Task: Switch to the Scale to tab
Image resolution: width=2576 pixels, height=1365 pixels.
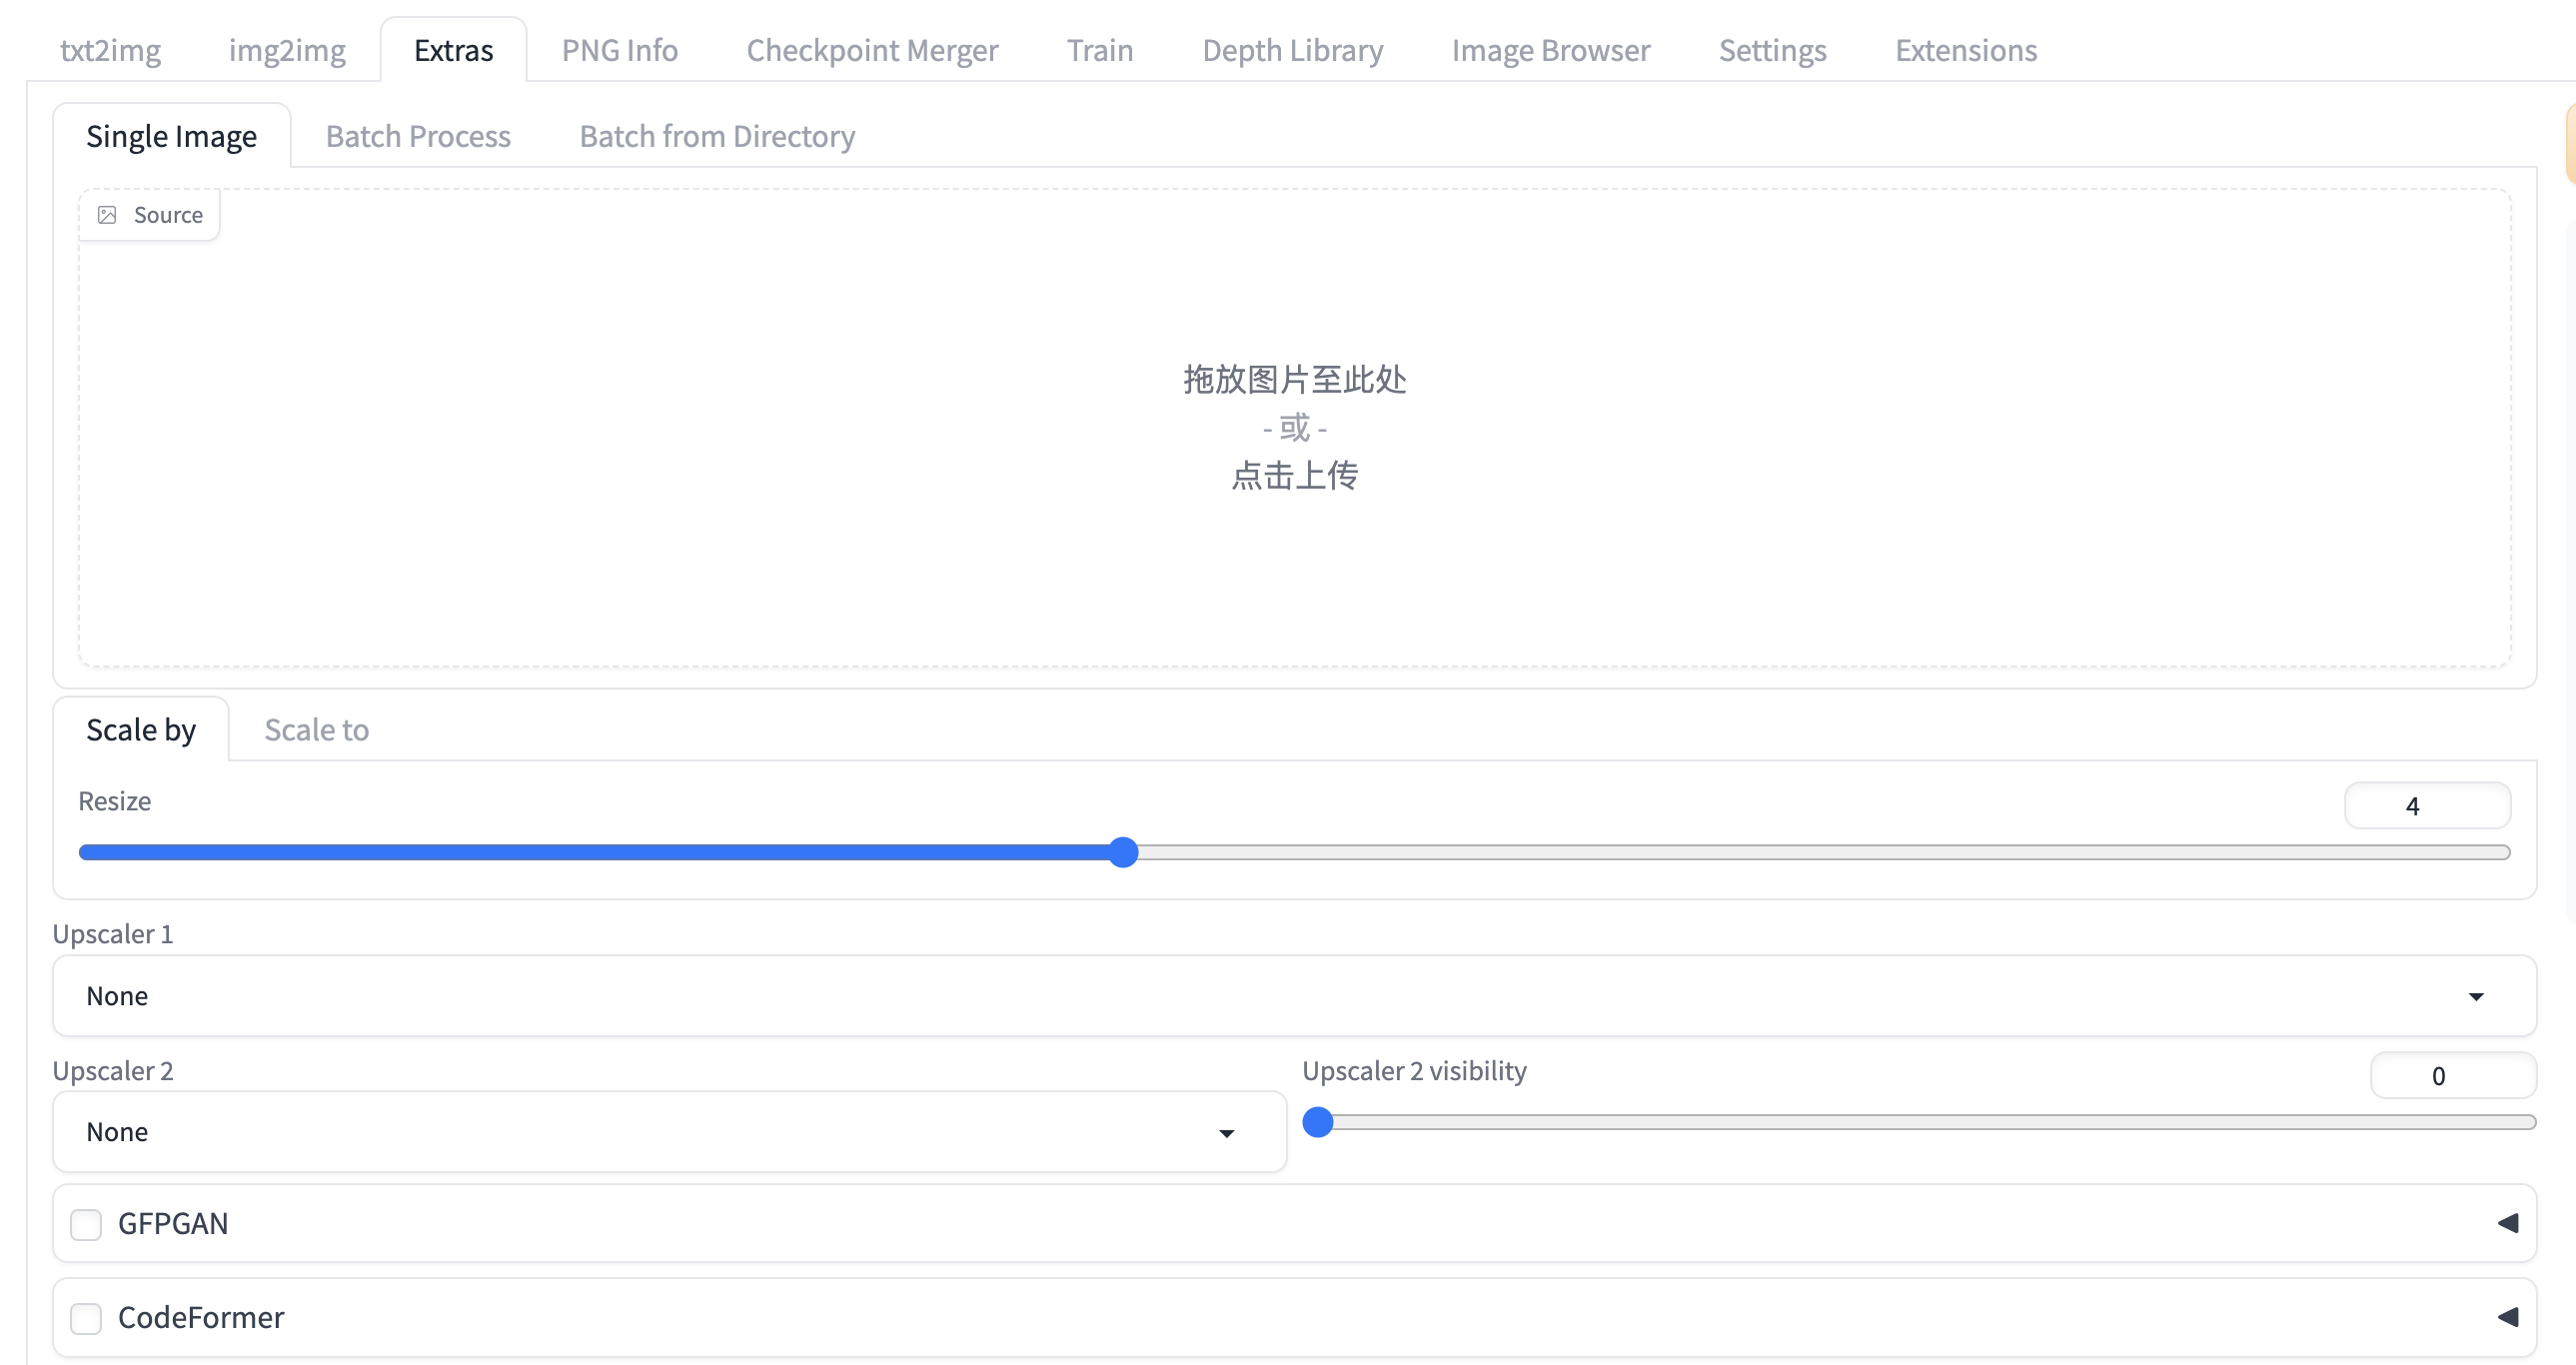Action: (x=316, y=730)
